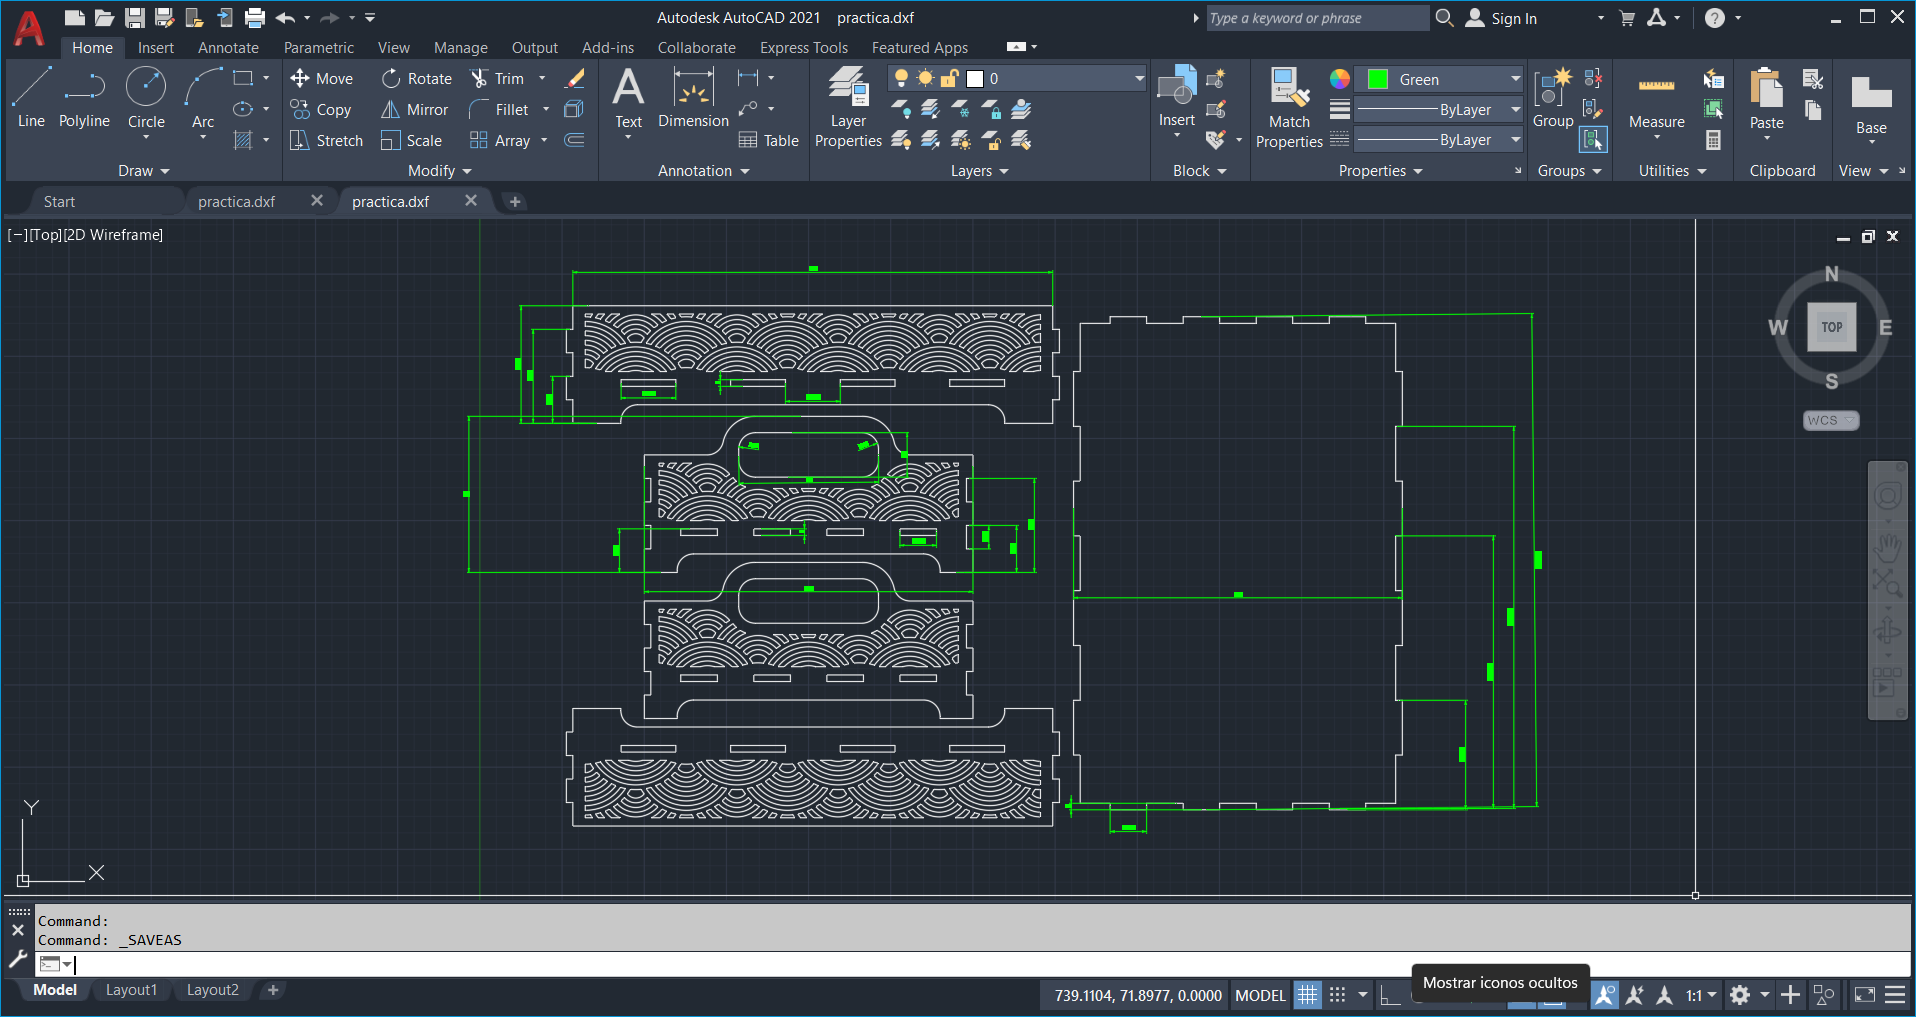The width and height of the screenshot is (1916, 1017).
Task: Activate the Mirror command
Action: (414, 110)
